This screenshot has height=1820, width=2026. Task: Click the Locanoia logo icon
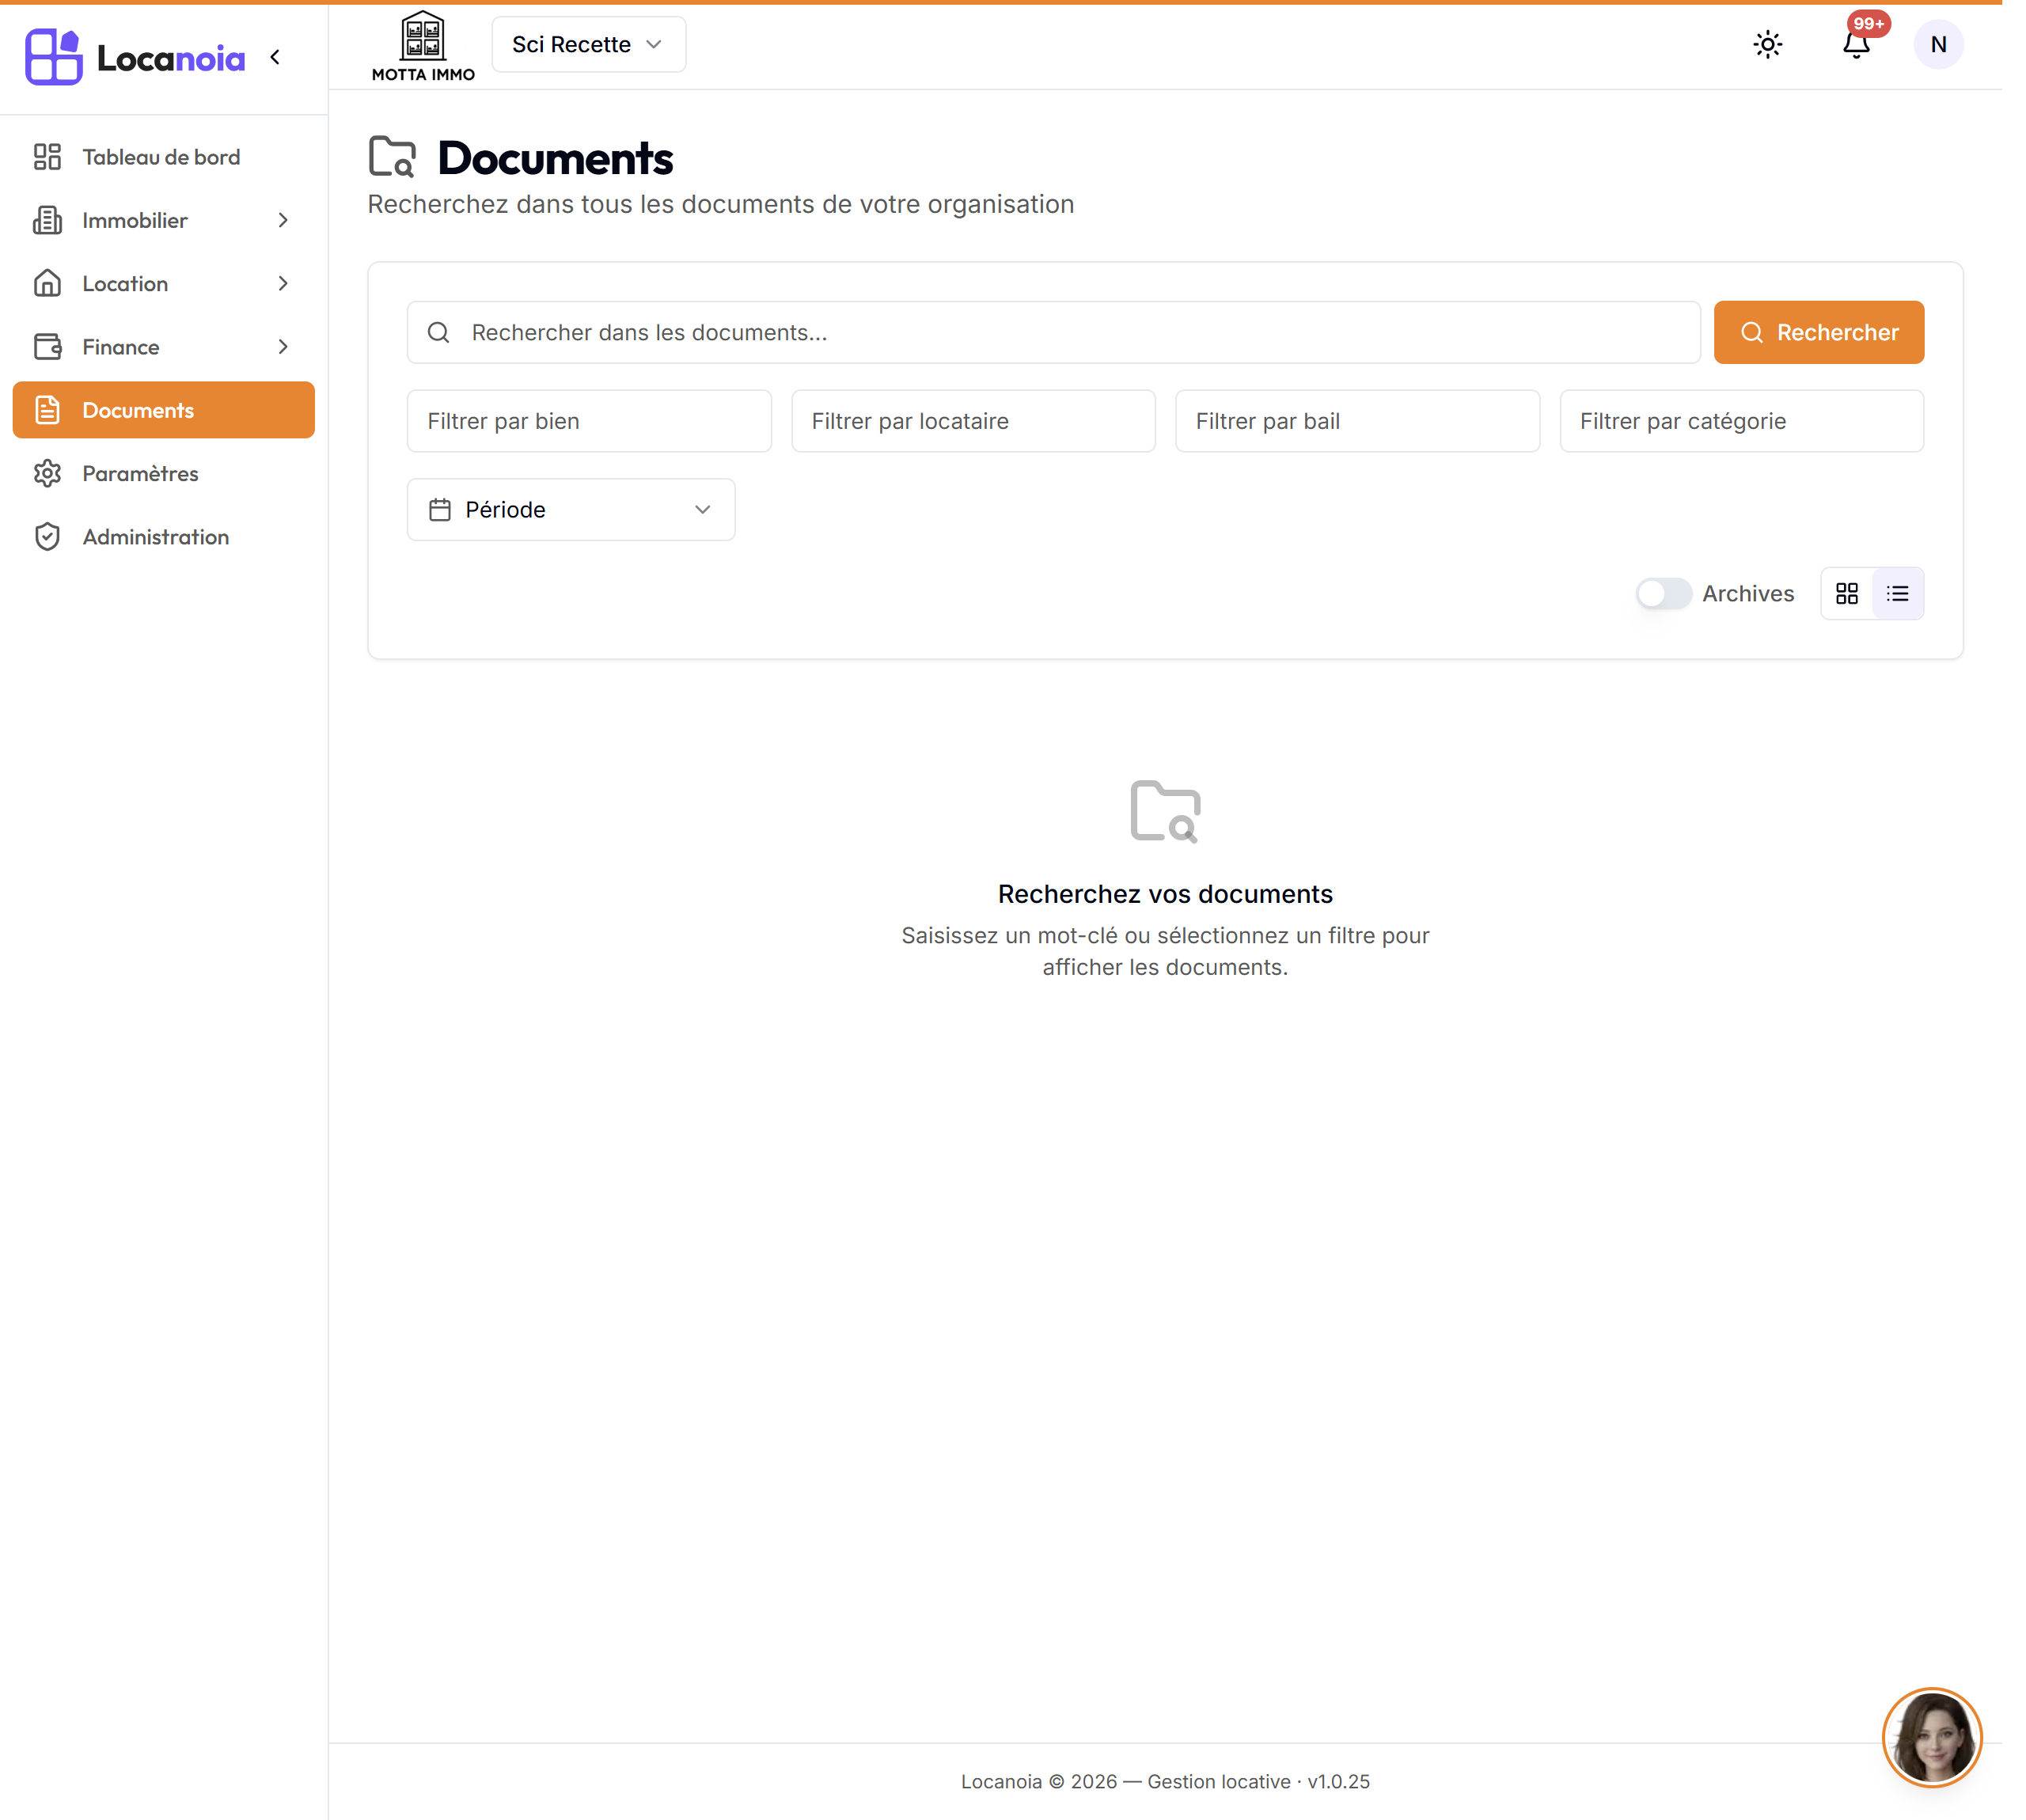[53, 57]
